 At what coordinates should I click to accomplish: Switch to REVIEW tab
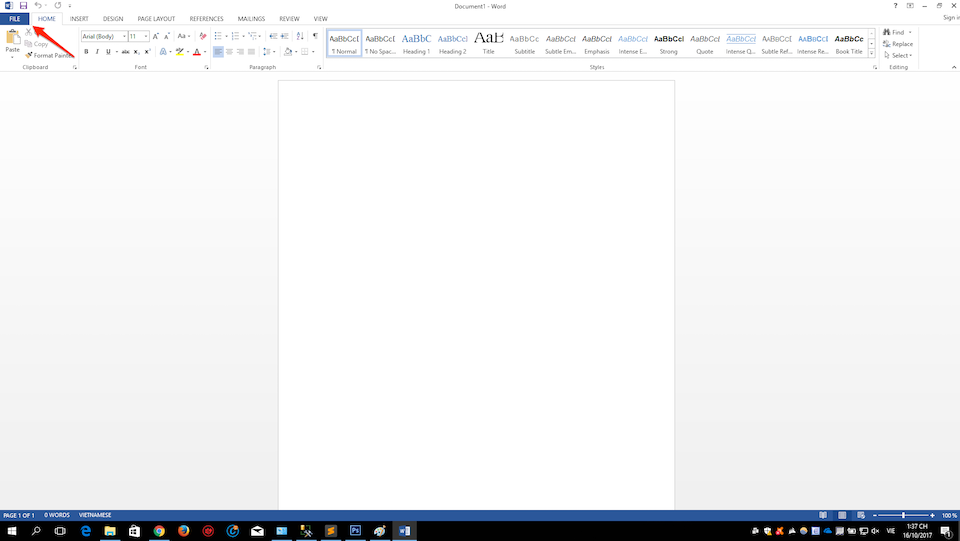(x=289, y=19)
